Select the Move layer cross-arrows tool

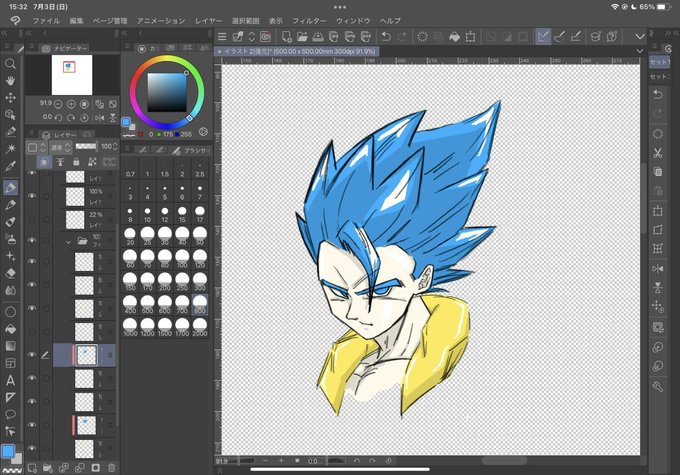tap(10, 98)
